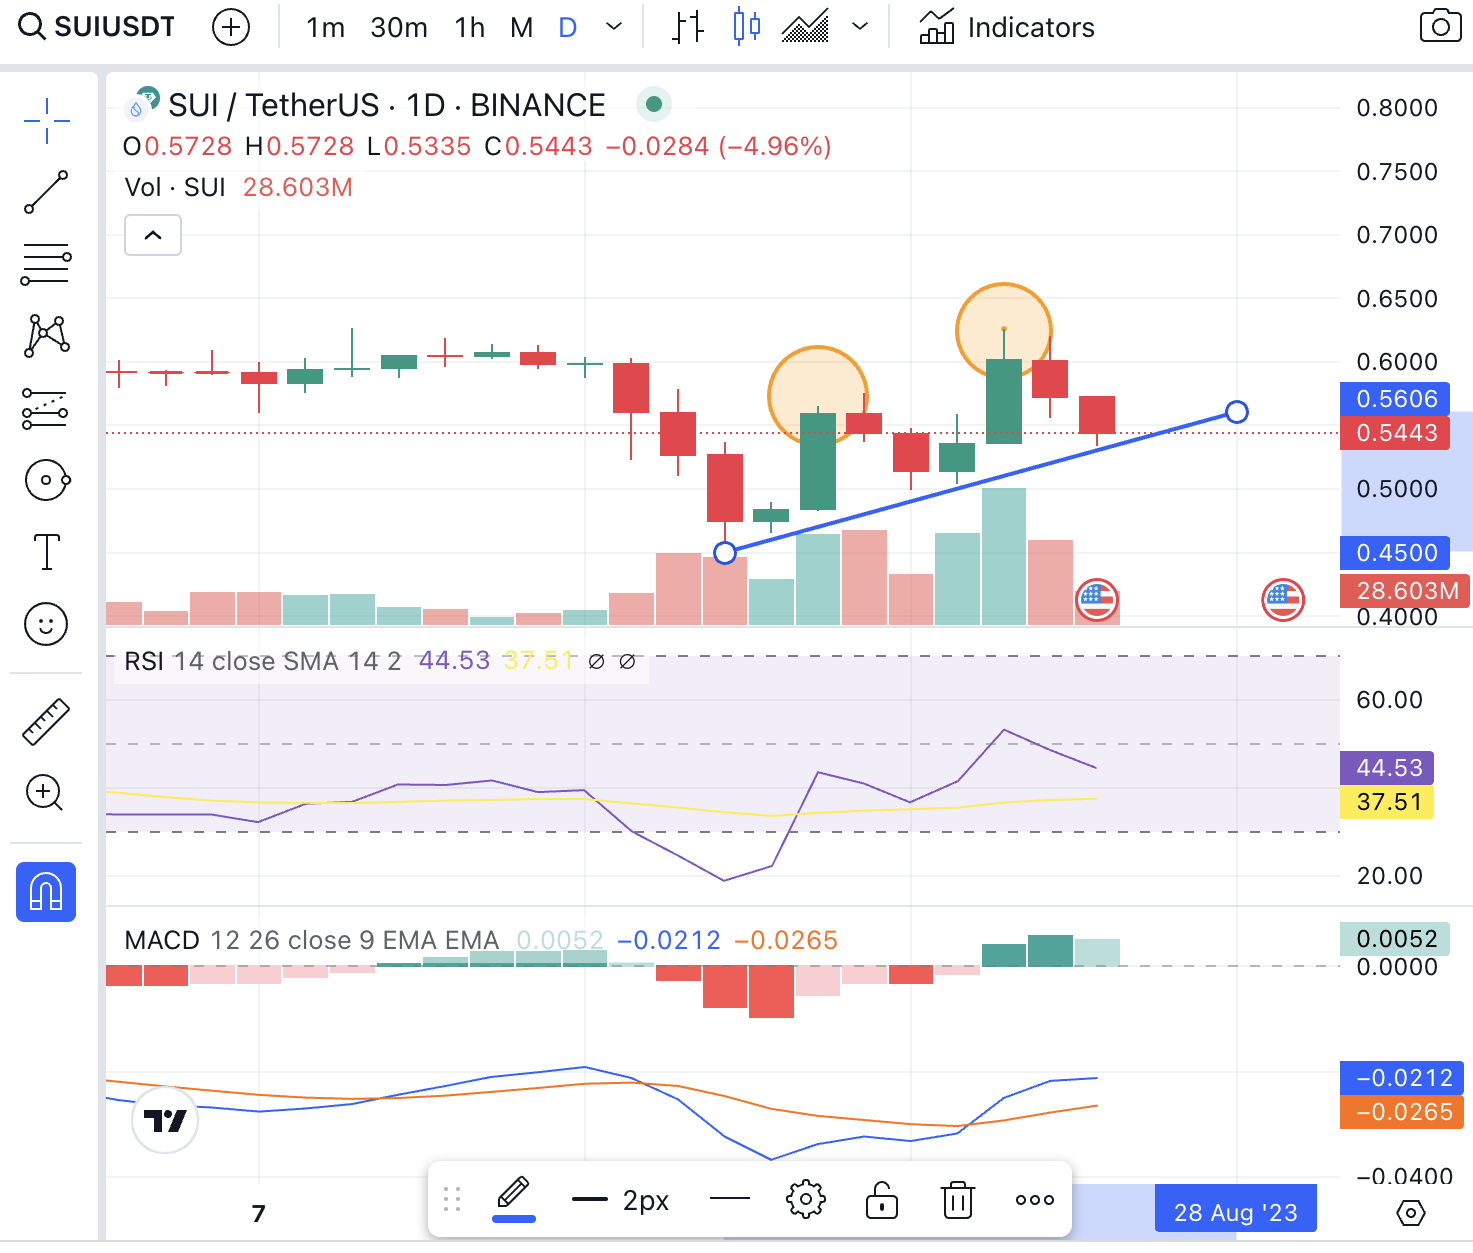Select the D daily timeframe
The height and width of the screenshot is (1253, 1473).
(568, 27)
